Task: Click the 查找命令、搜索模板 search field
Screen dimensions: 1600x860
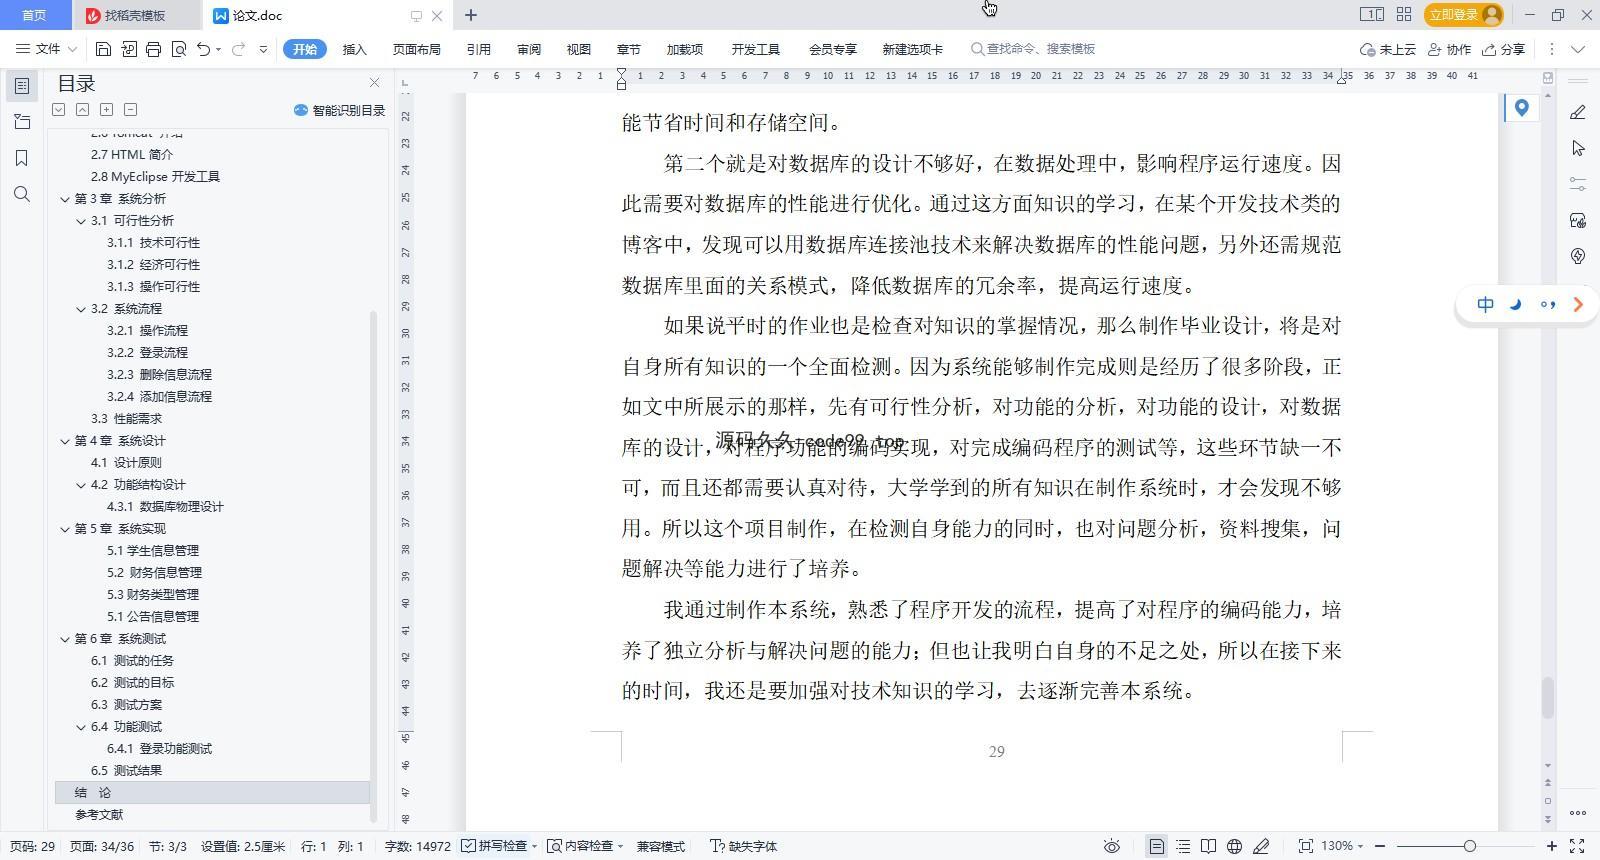Action: (x=1033, y=49)
